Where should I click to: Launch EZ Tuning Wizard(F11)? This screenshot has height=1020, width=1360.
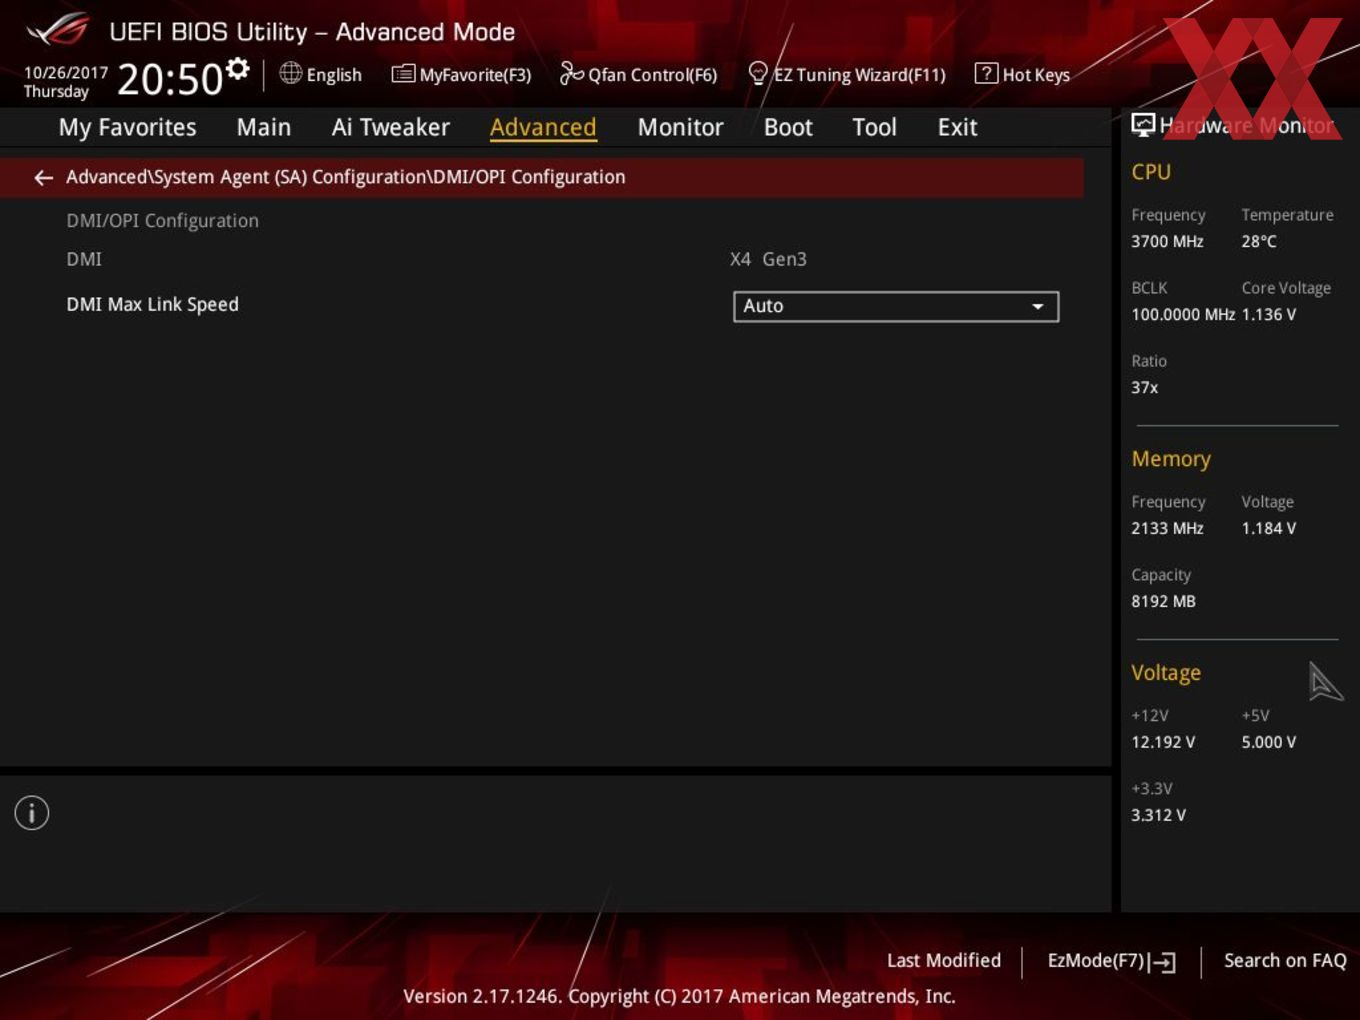click(x=847, y=74)
